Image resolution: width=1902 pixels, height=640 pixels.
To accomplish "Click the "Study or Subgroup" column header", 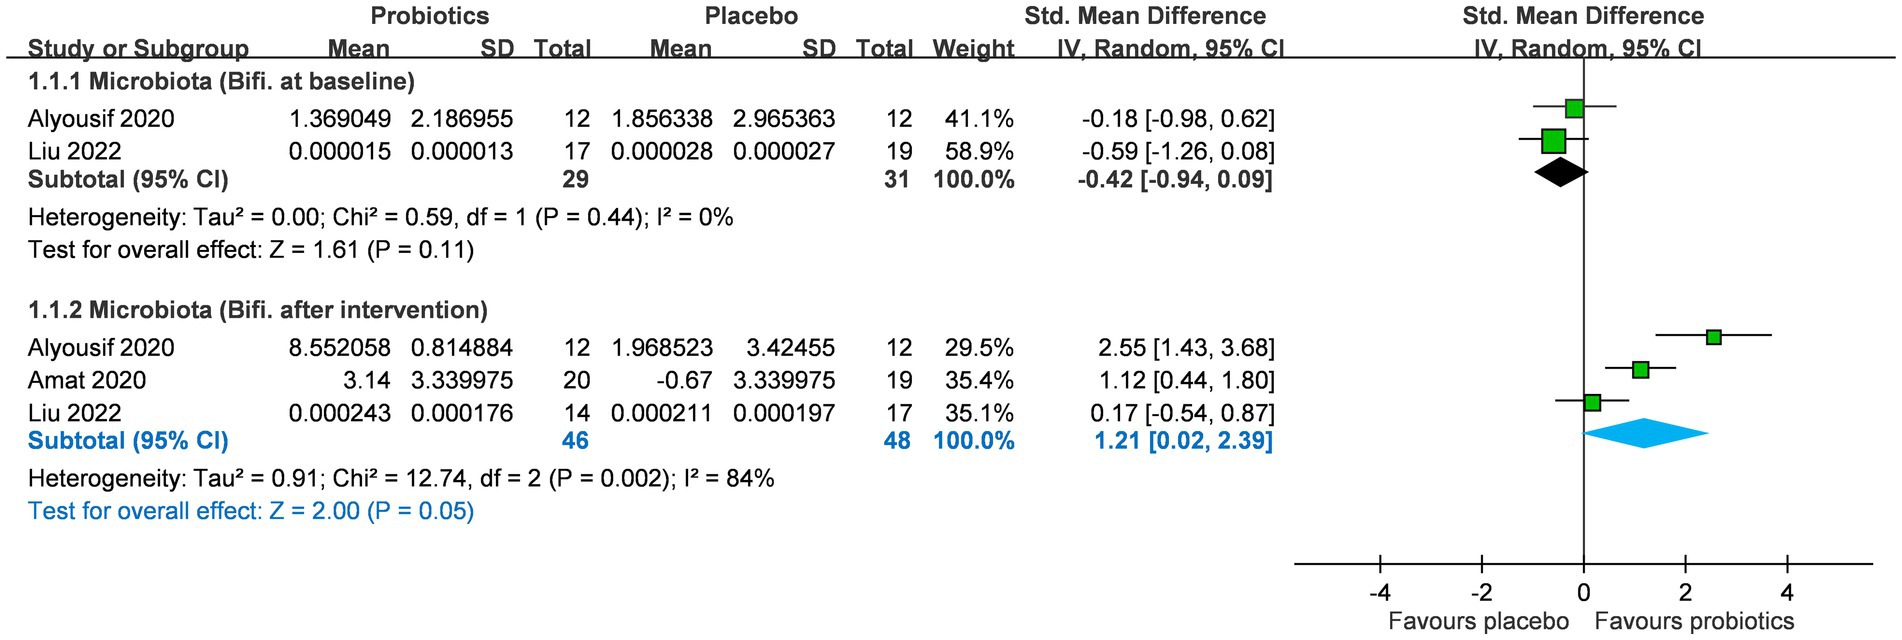I will pos(138,48).
